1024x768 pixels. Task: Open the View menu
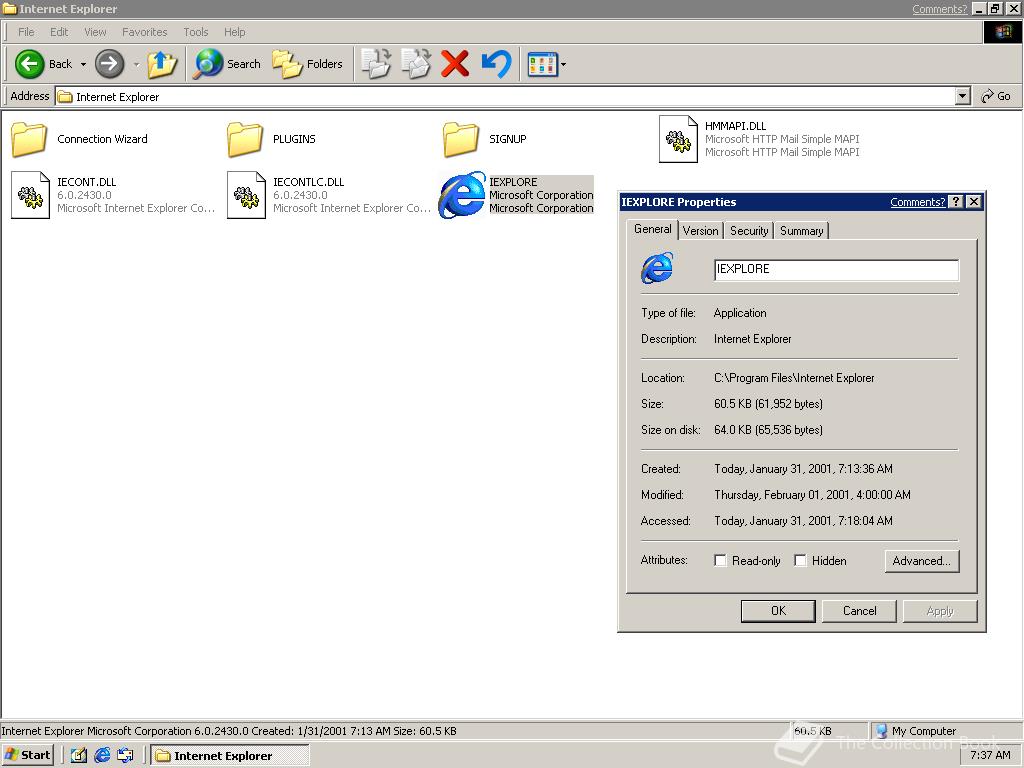[x=95, y=32]
